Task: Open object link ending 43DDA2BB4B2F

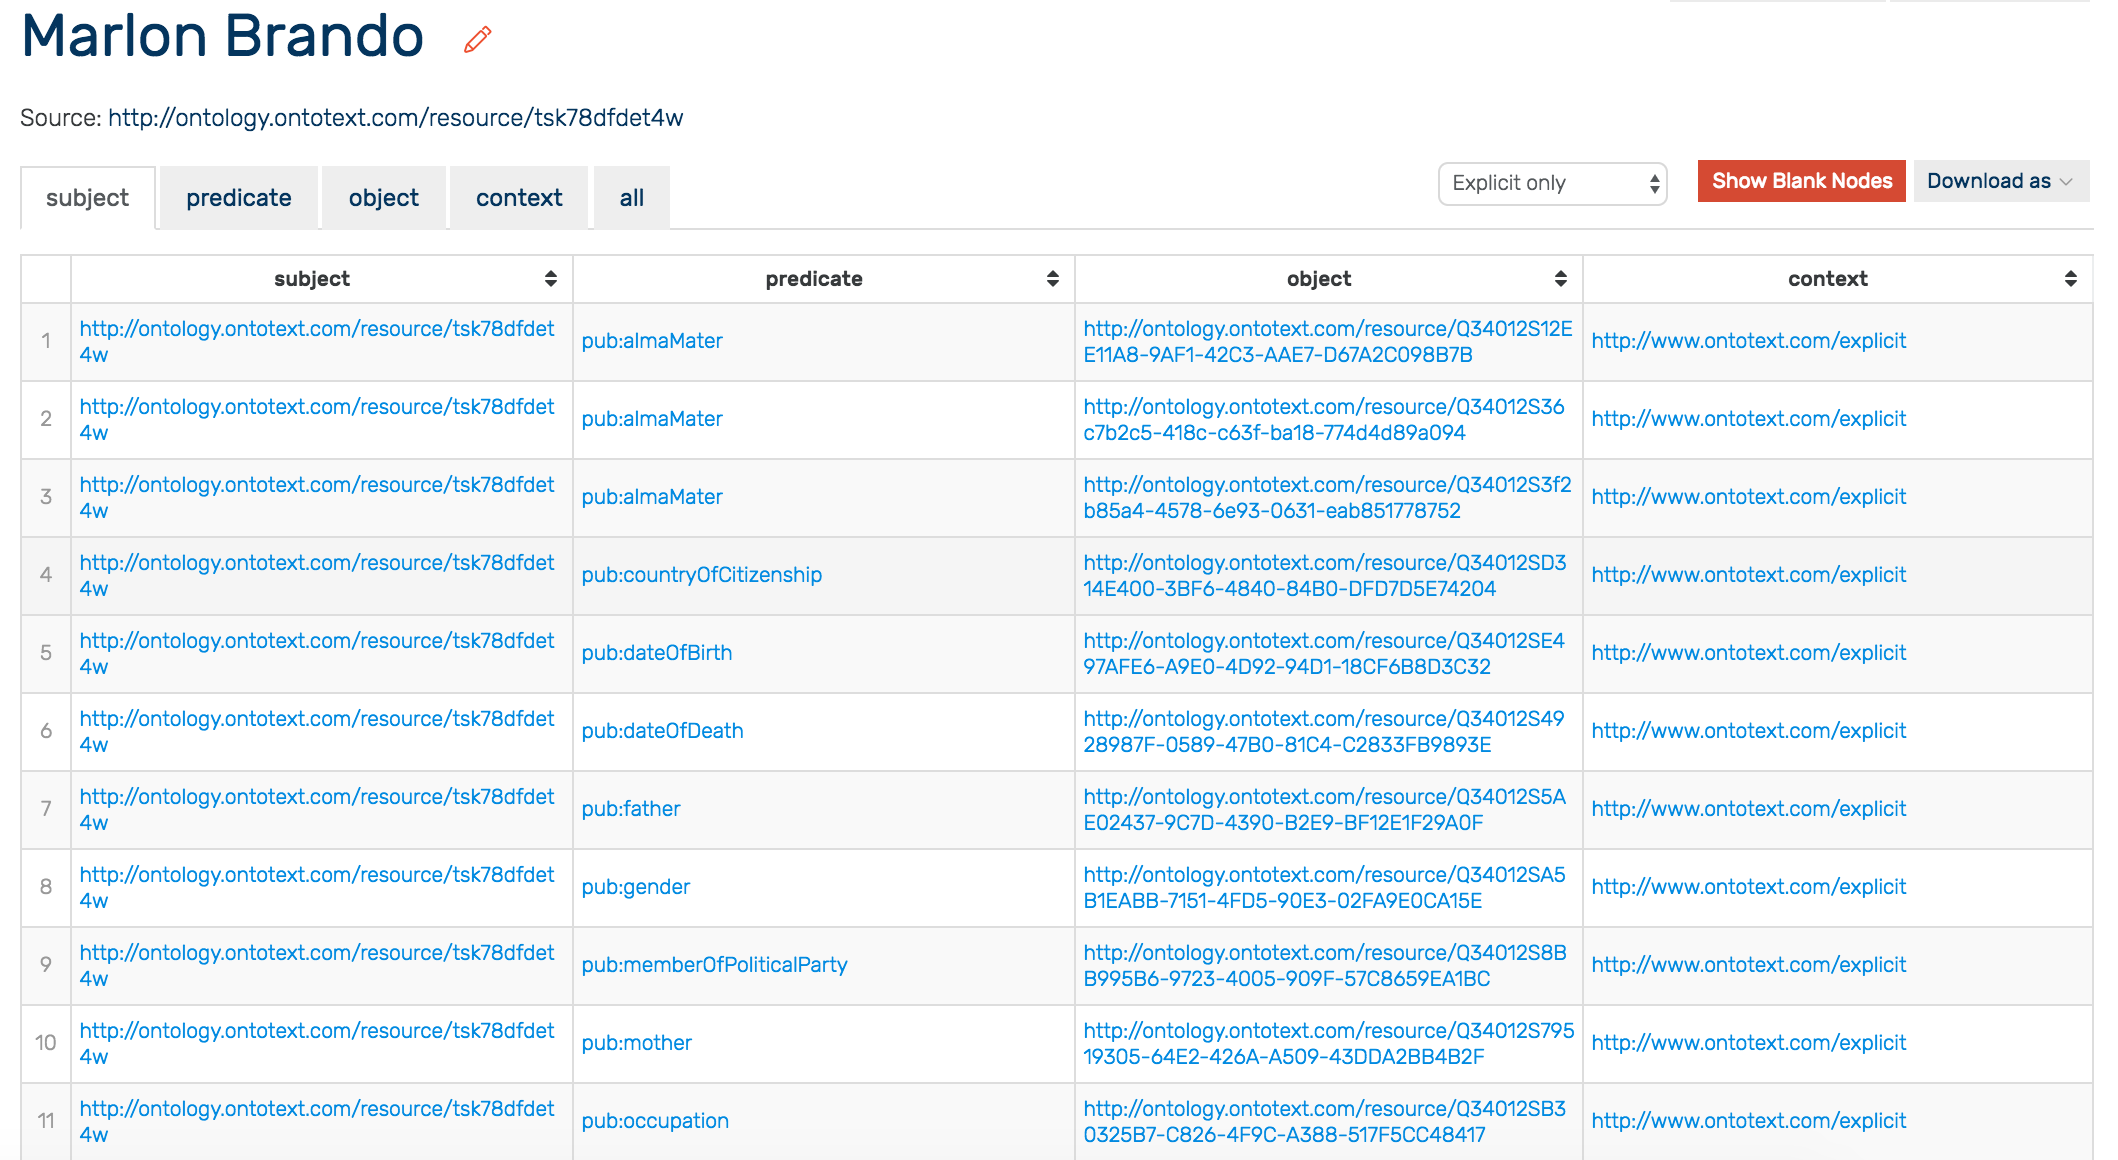Action: tap(1329, 1044)
